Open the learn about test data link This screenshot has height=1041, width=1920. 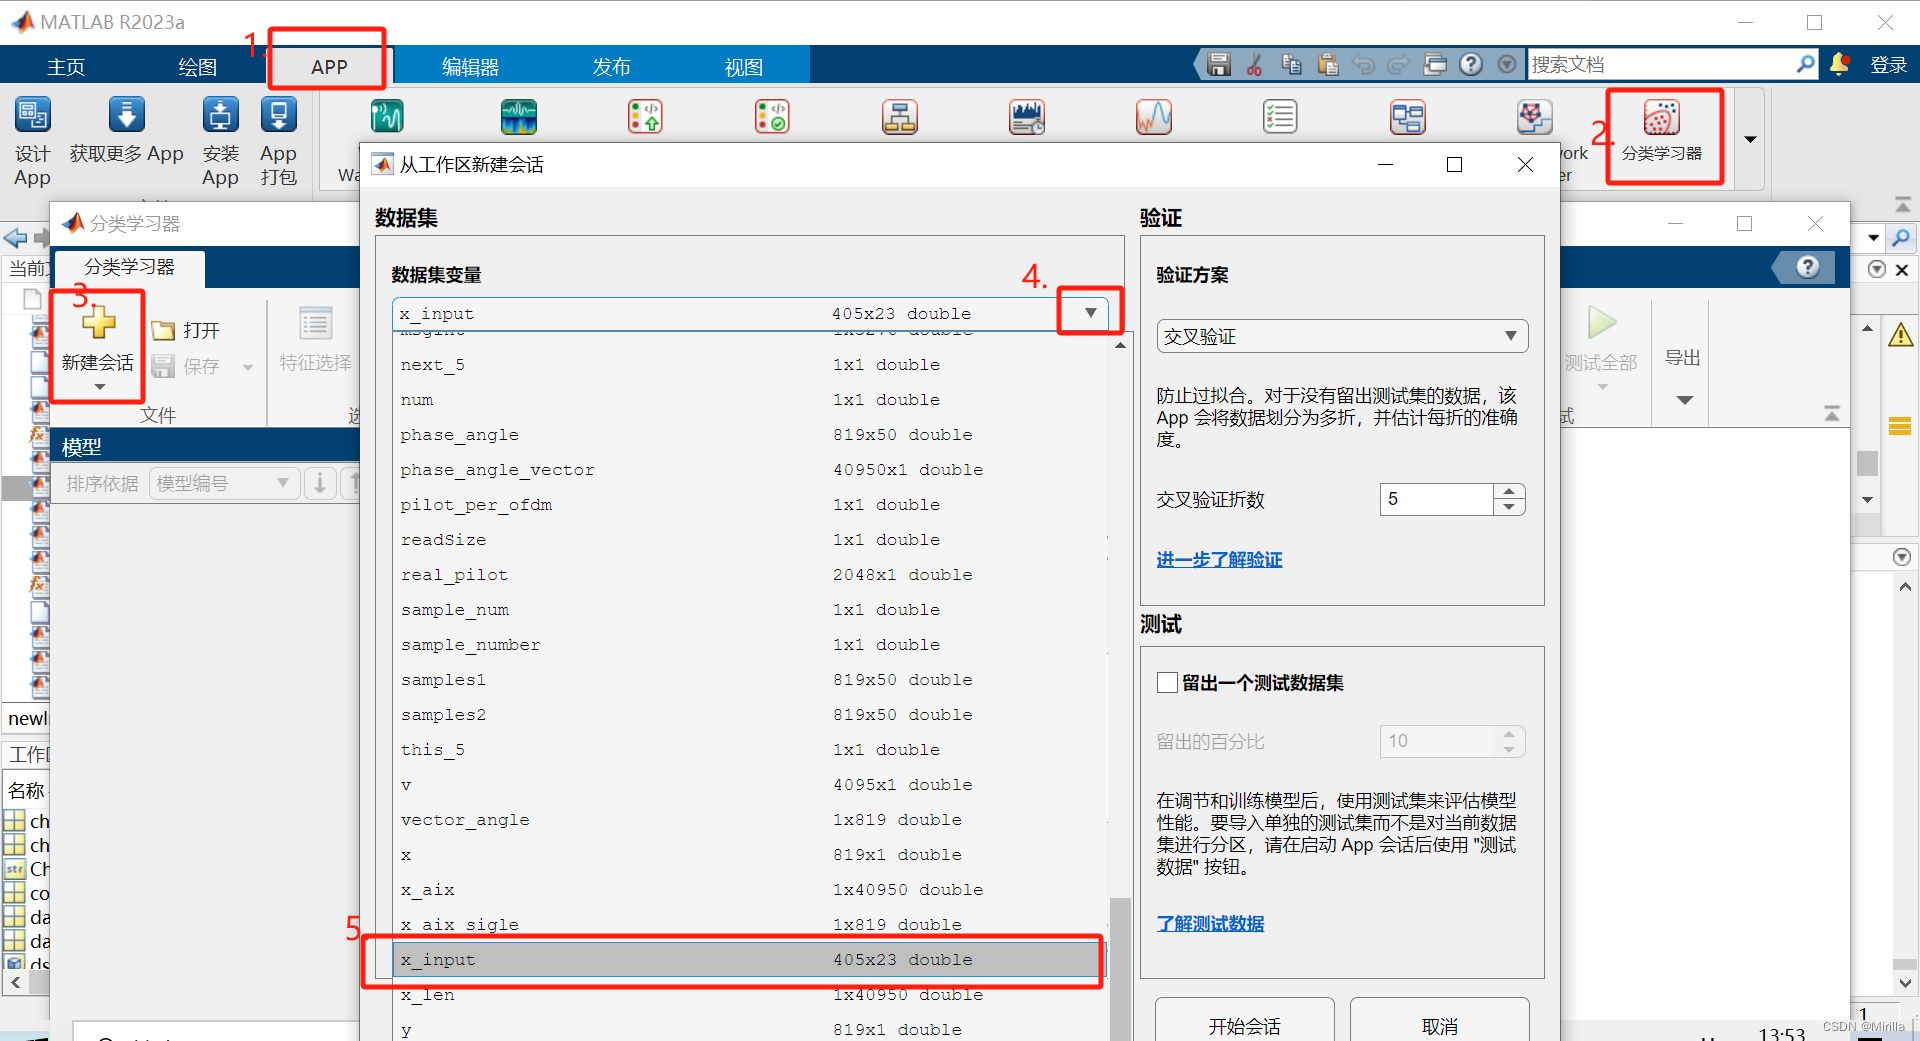coord(1210,924)
